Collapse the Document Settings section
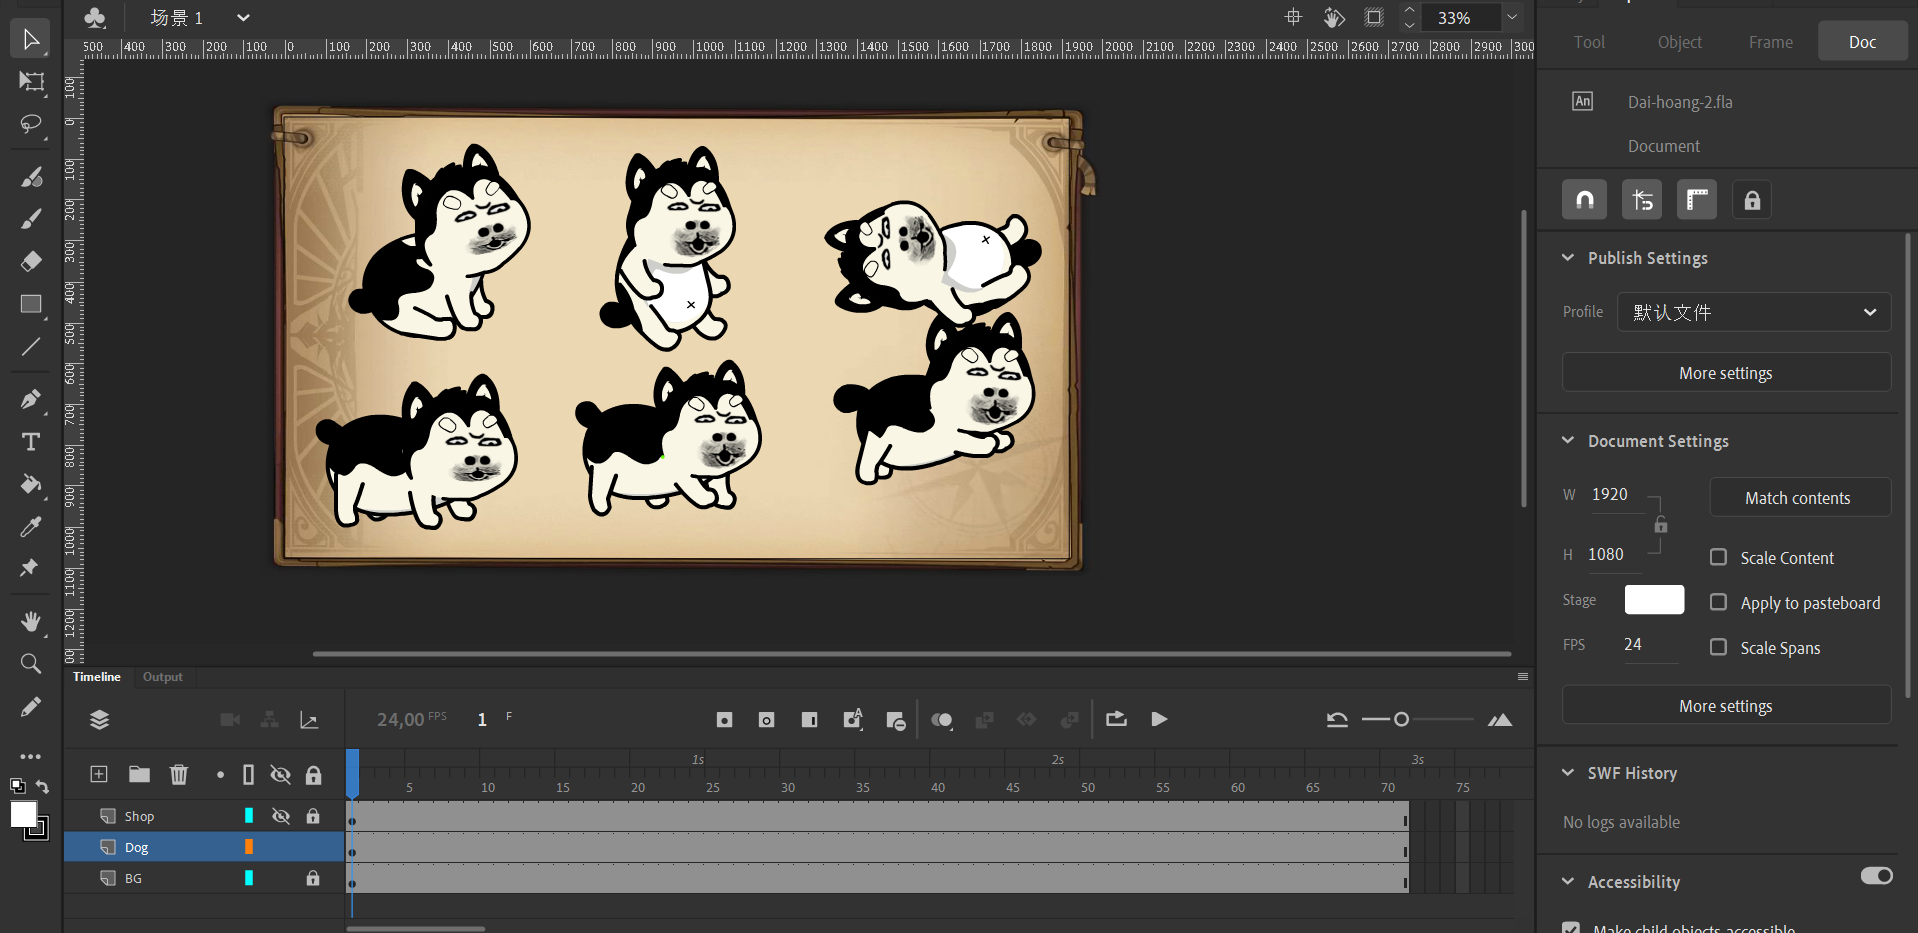Viewport: 1918px width, 933px height. pyautogui.click(x=1568, y=441)
